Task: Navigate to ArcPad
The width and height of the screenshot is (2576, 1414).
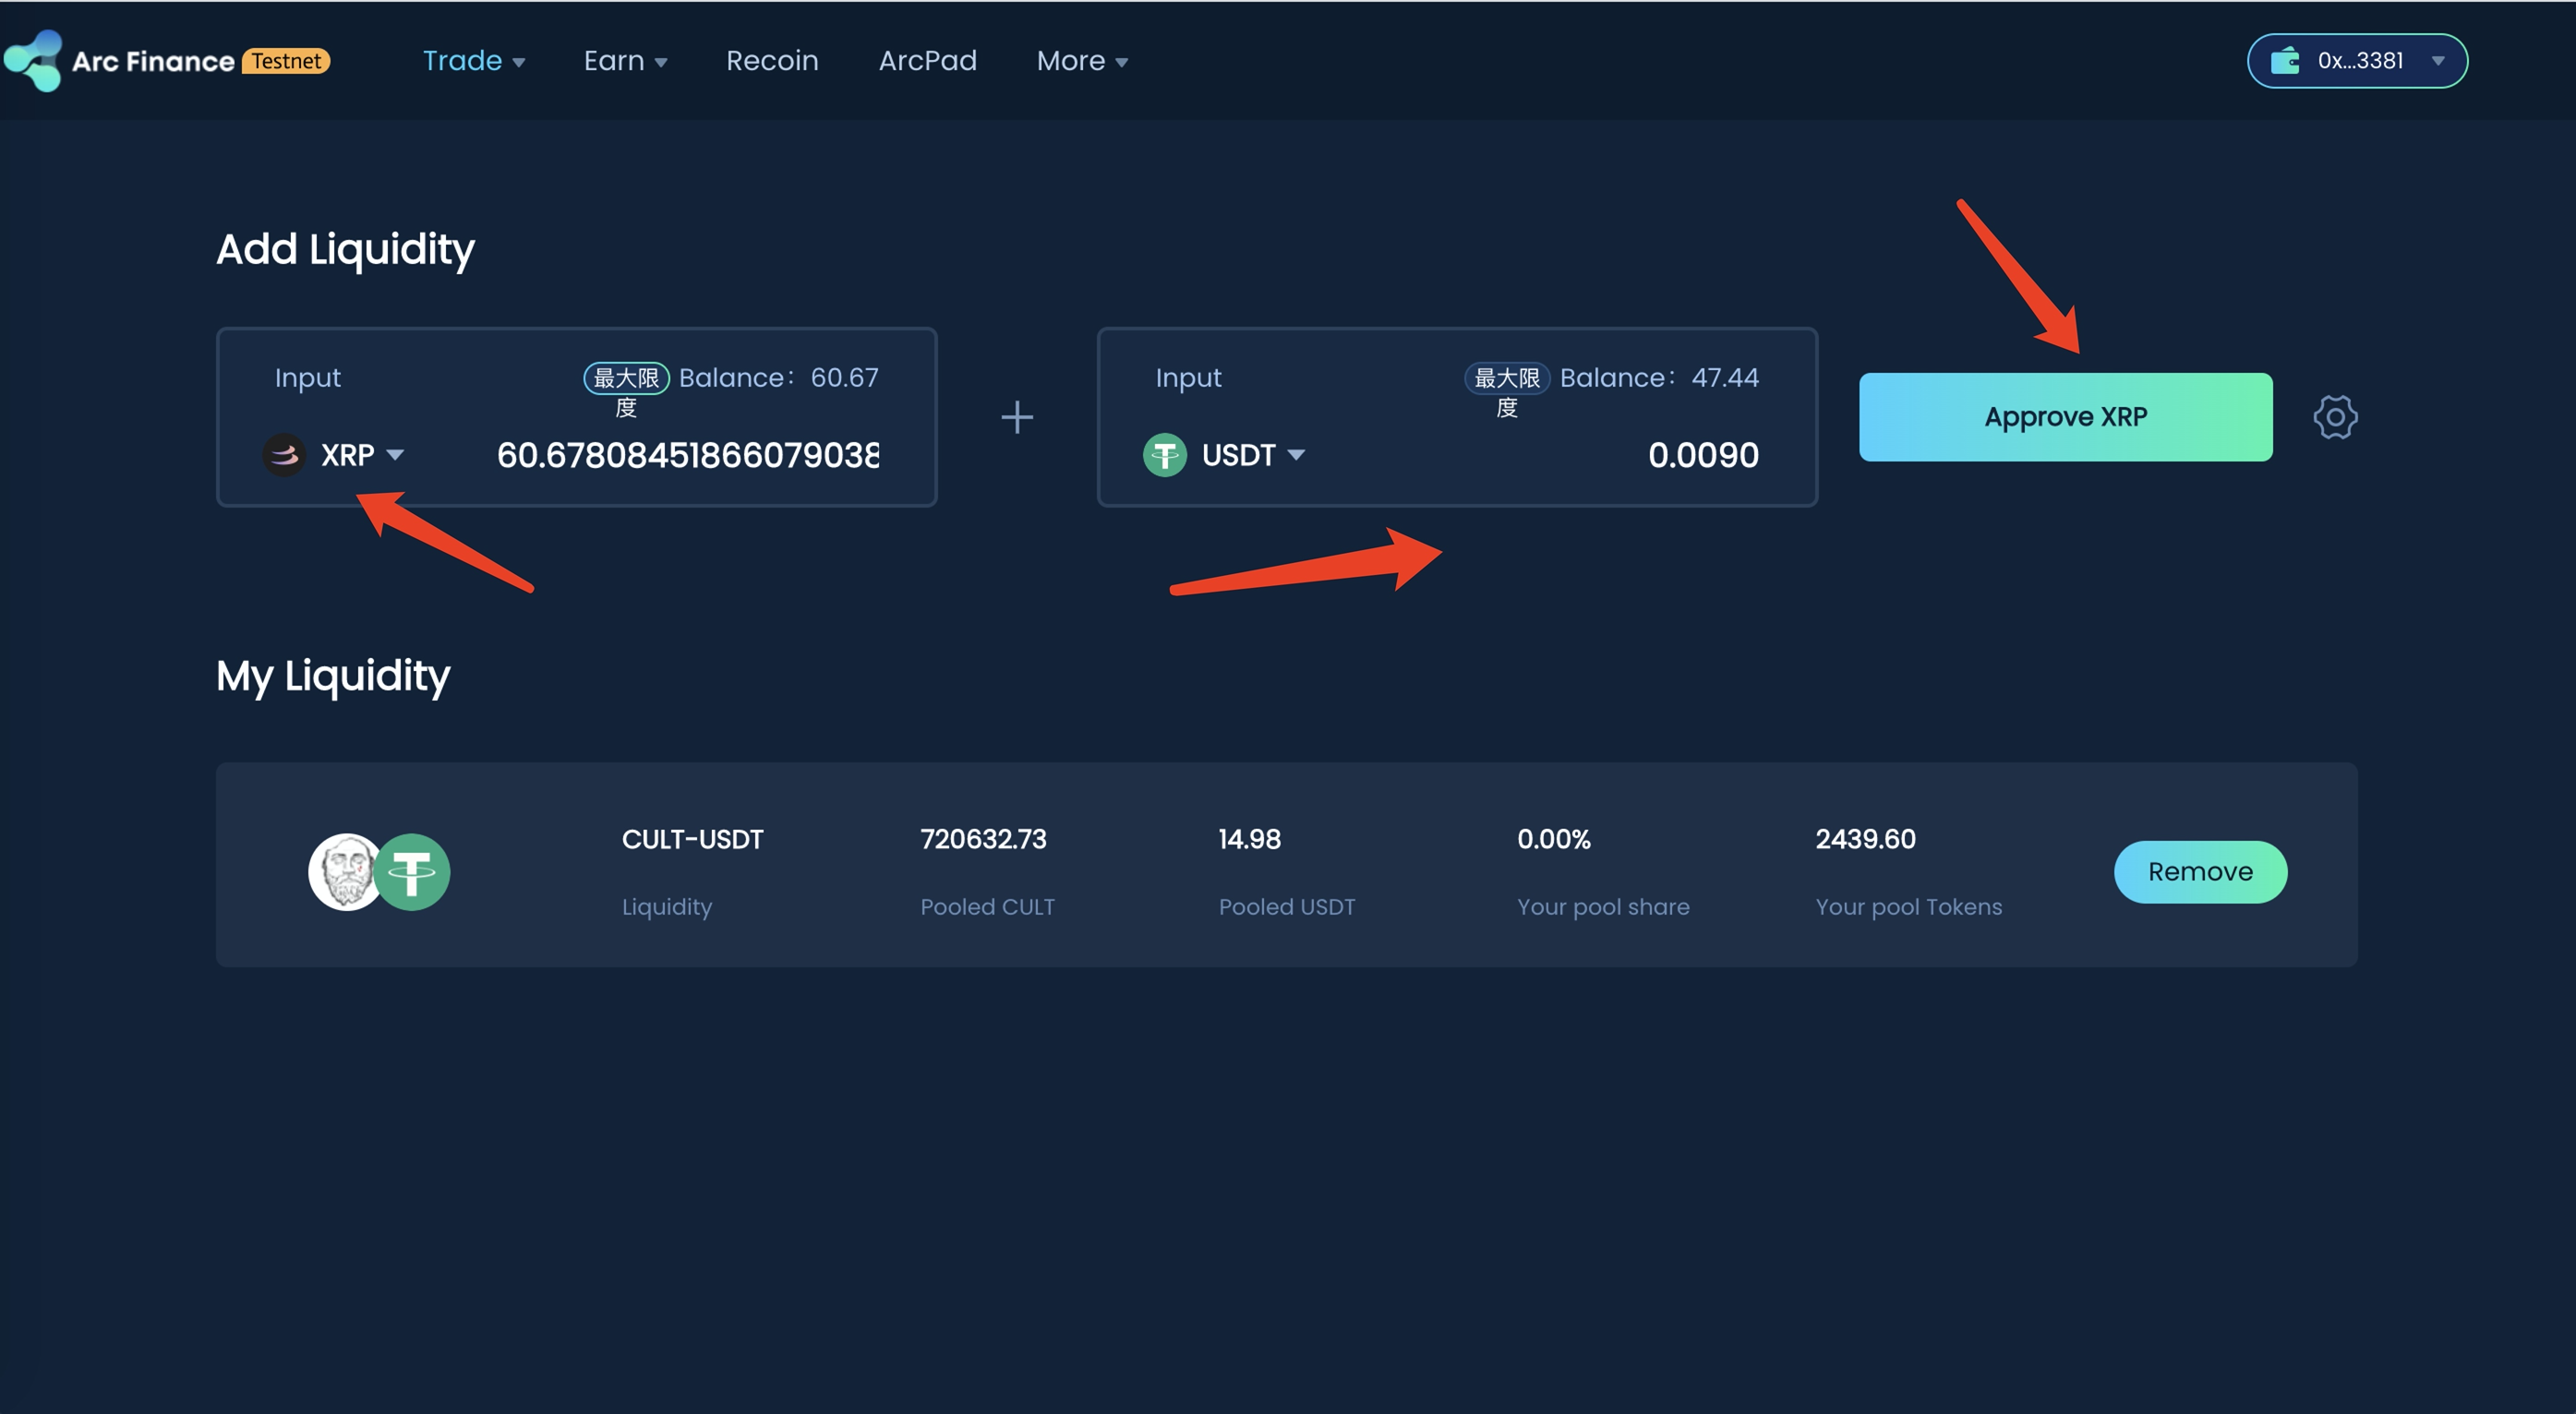Action: pyautogui.click(x=927, y=61)
